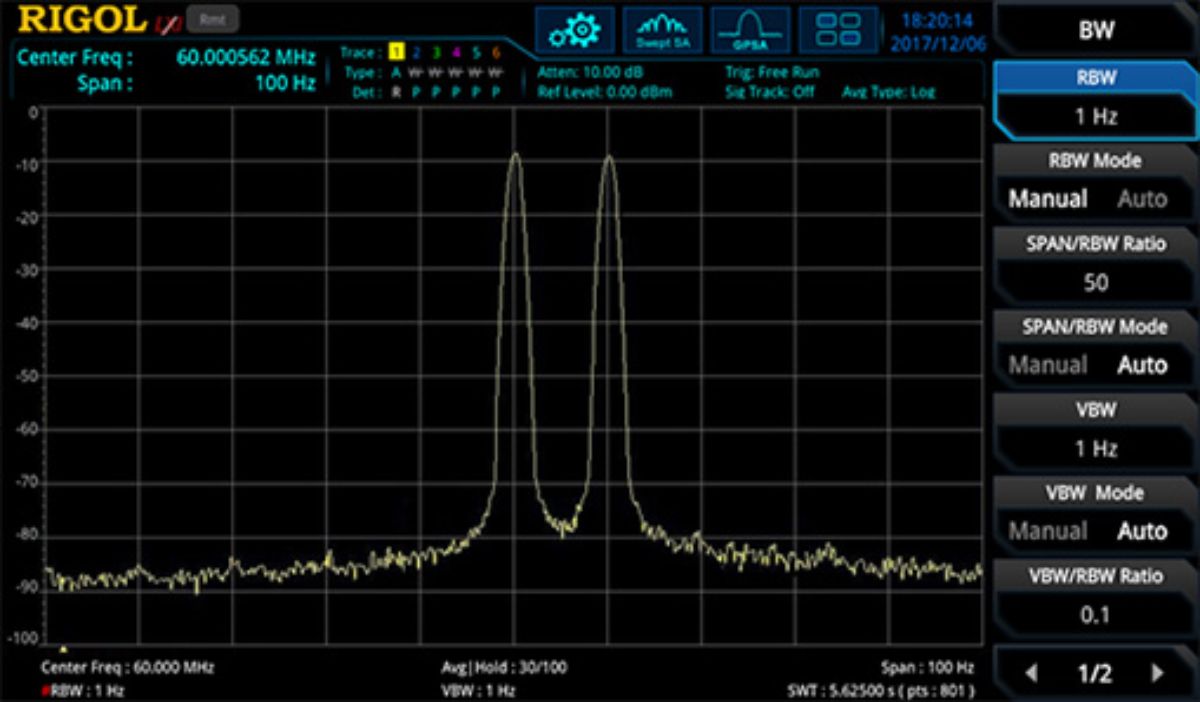Select the VBW menu item
1200x702 pixels.
tap(1095, 431)
